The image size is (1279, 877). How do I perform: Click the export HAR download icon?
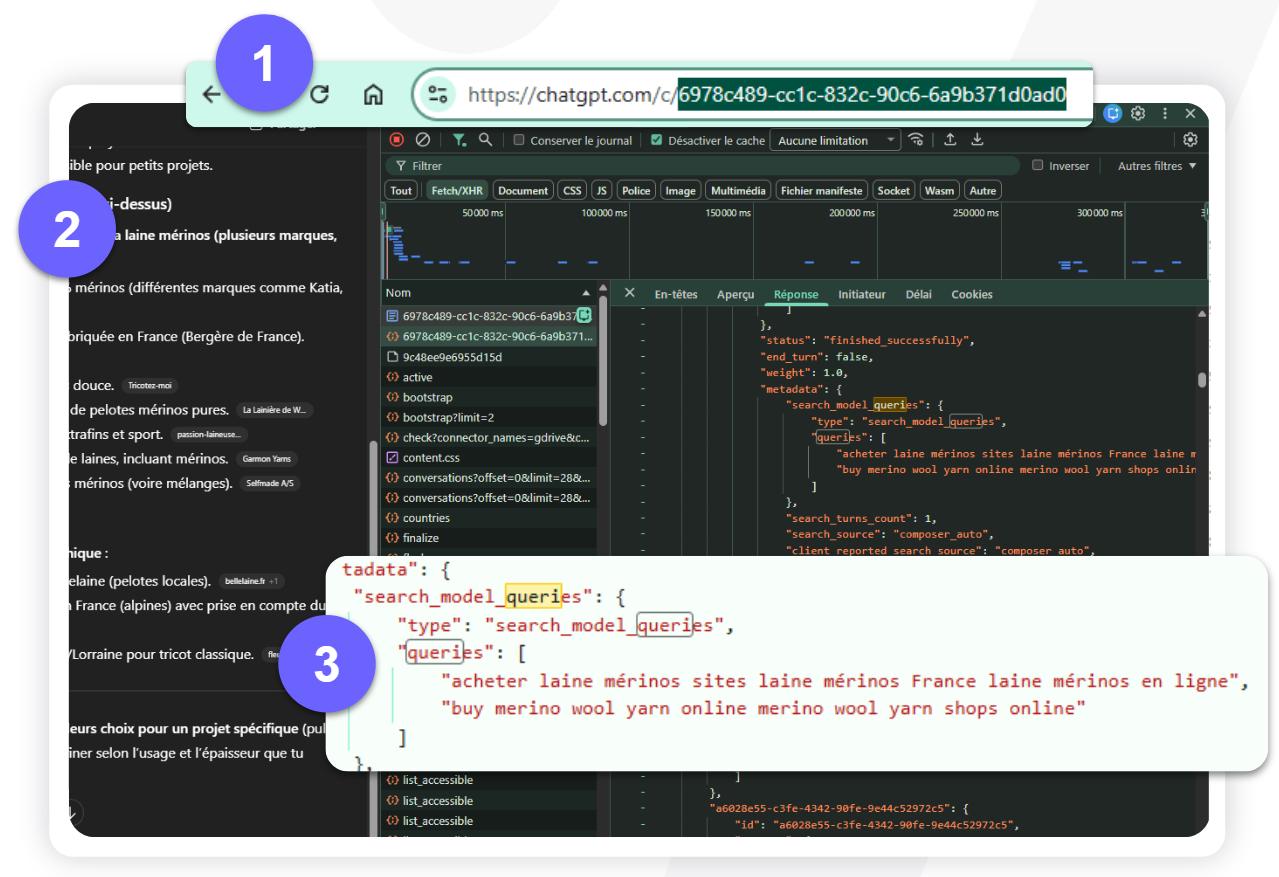point(978,140)
